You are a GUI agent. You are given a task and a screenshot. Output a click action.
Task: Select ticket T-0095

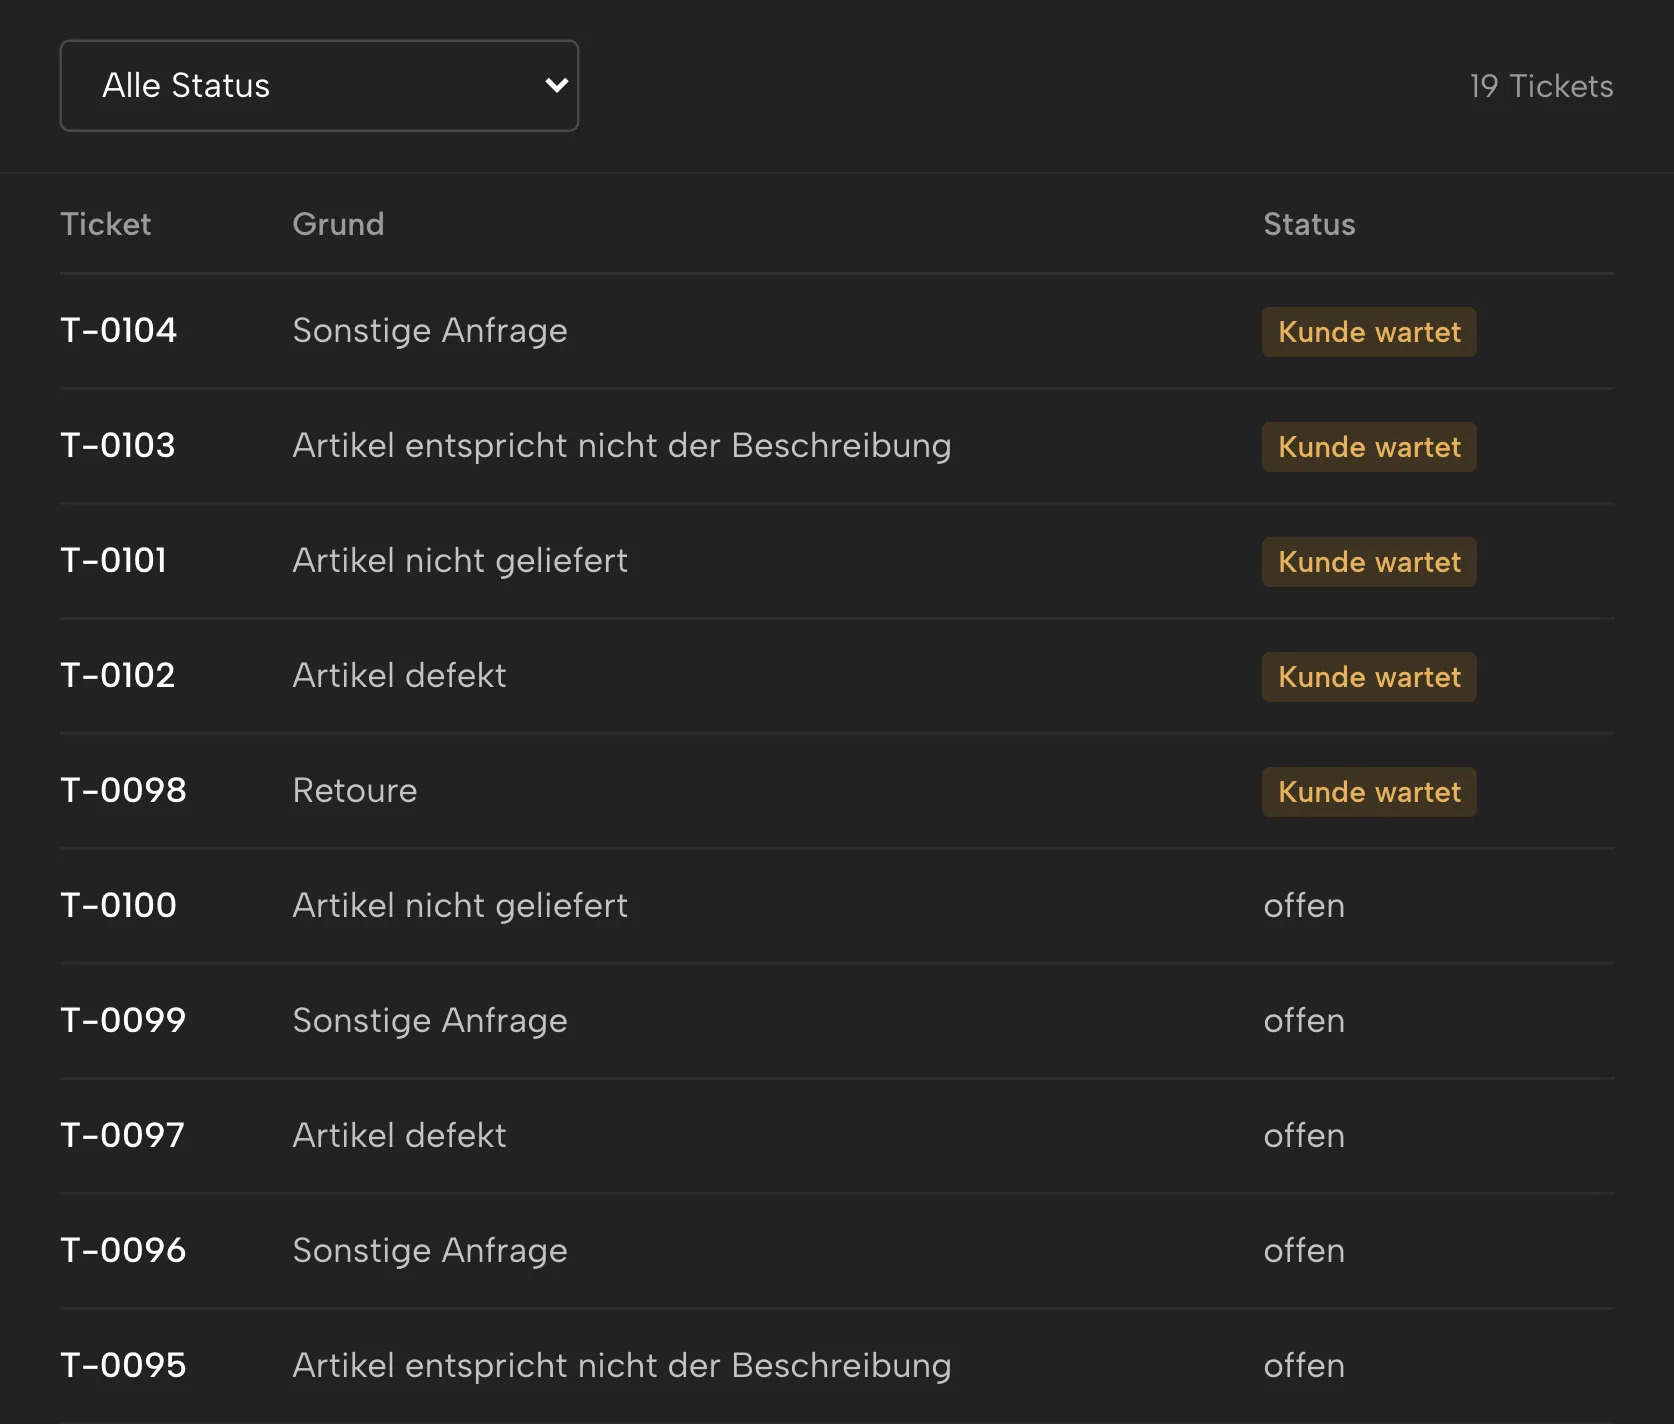(x=123, y=1365)
